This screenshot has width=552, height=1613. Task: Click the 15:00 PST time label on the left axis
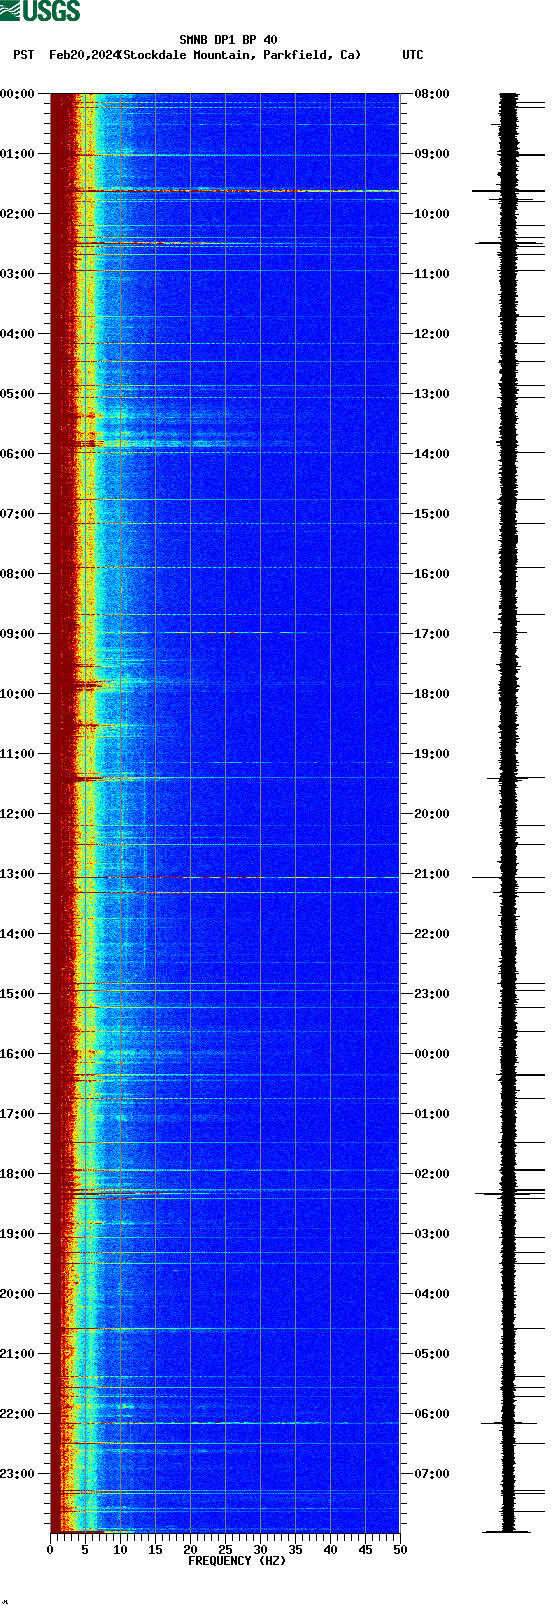18,994
